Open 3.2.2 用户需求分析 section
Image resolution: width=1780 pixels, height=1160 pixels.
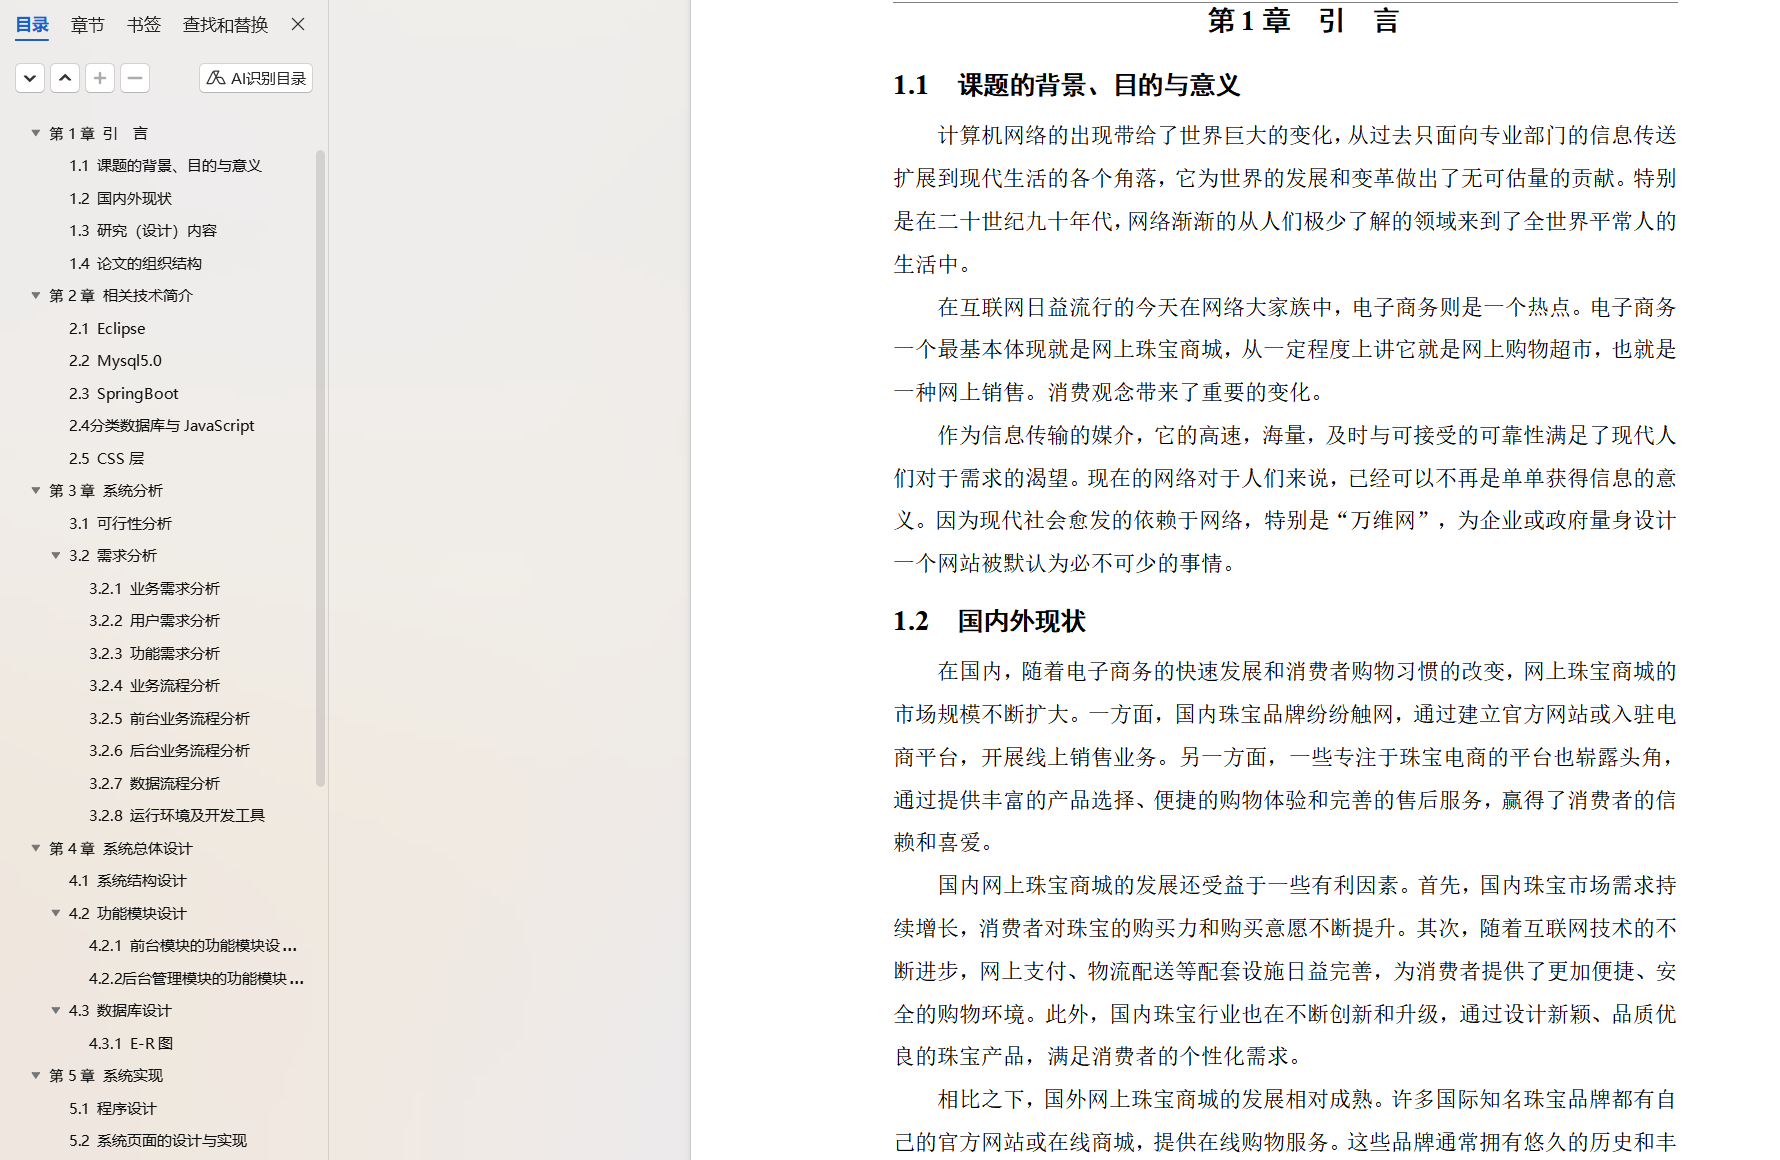[x=154, y=621]
